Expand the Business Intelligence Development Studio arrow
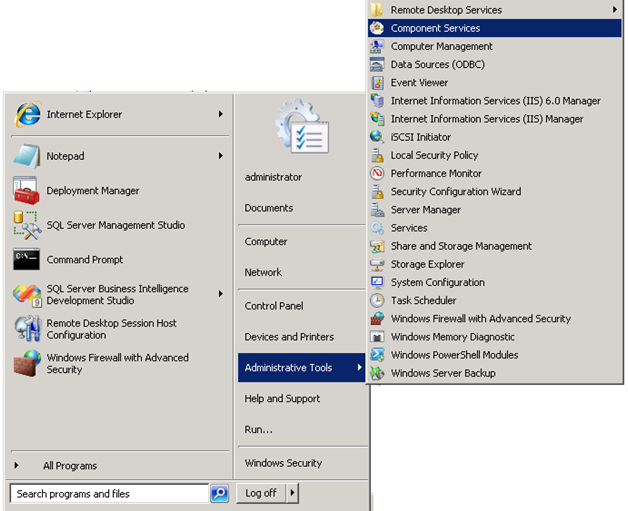The image size is (628, 511). point(221,294)
